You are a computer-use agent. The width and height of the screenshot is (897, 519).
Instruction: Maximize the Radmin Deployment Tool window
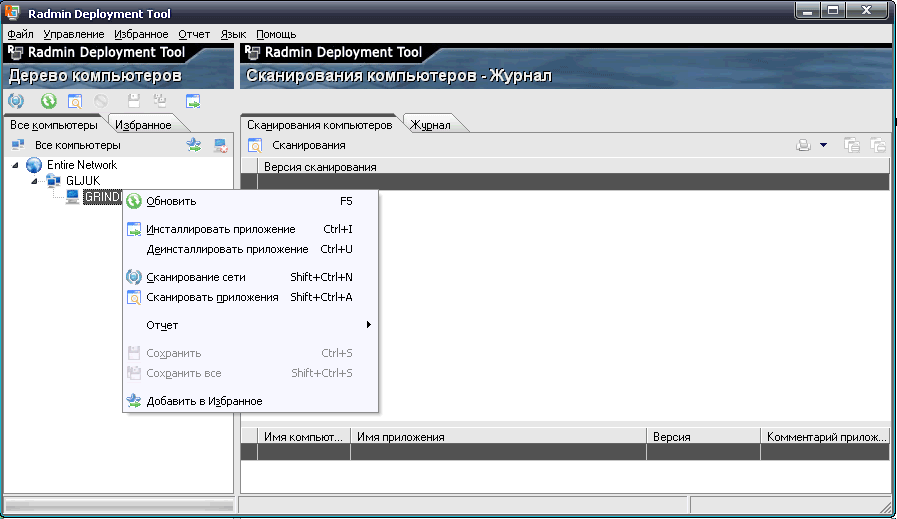(x=834, y=11)
